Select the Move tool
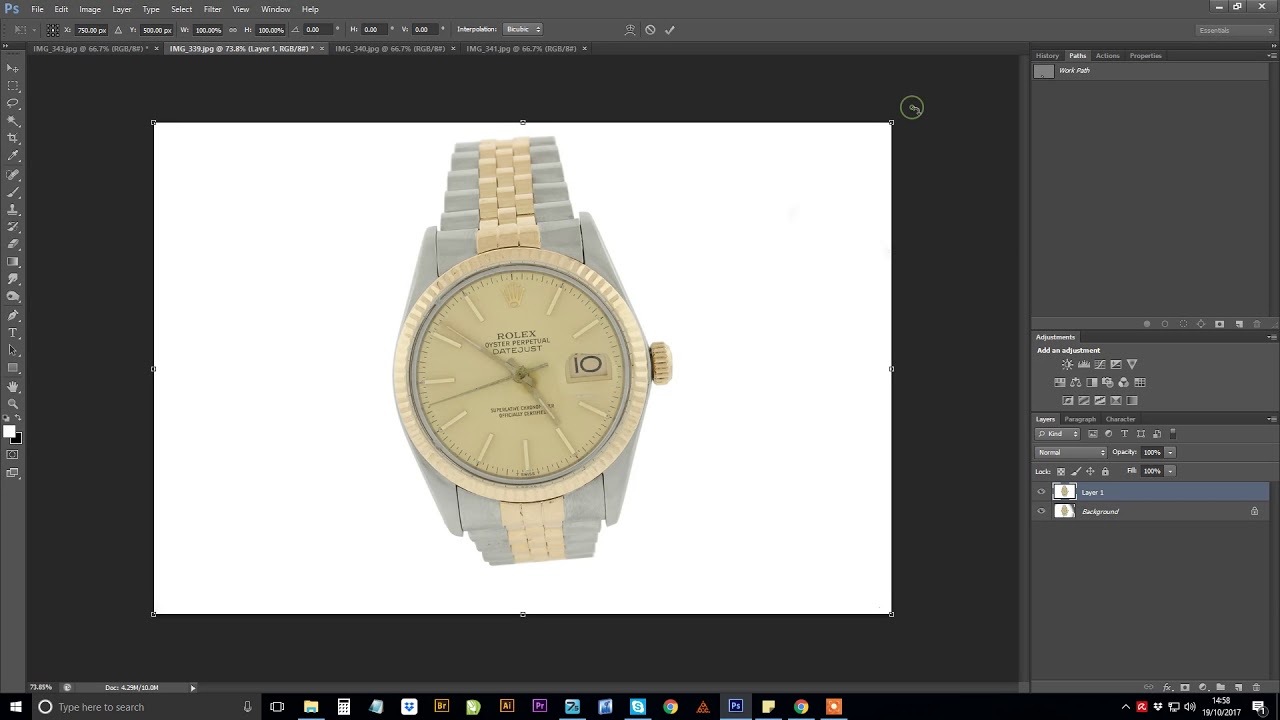Image resolution: width=1280 pixels, height=720 pixels. pos(13,67)
